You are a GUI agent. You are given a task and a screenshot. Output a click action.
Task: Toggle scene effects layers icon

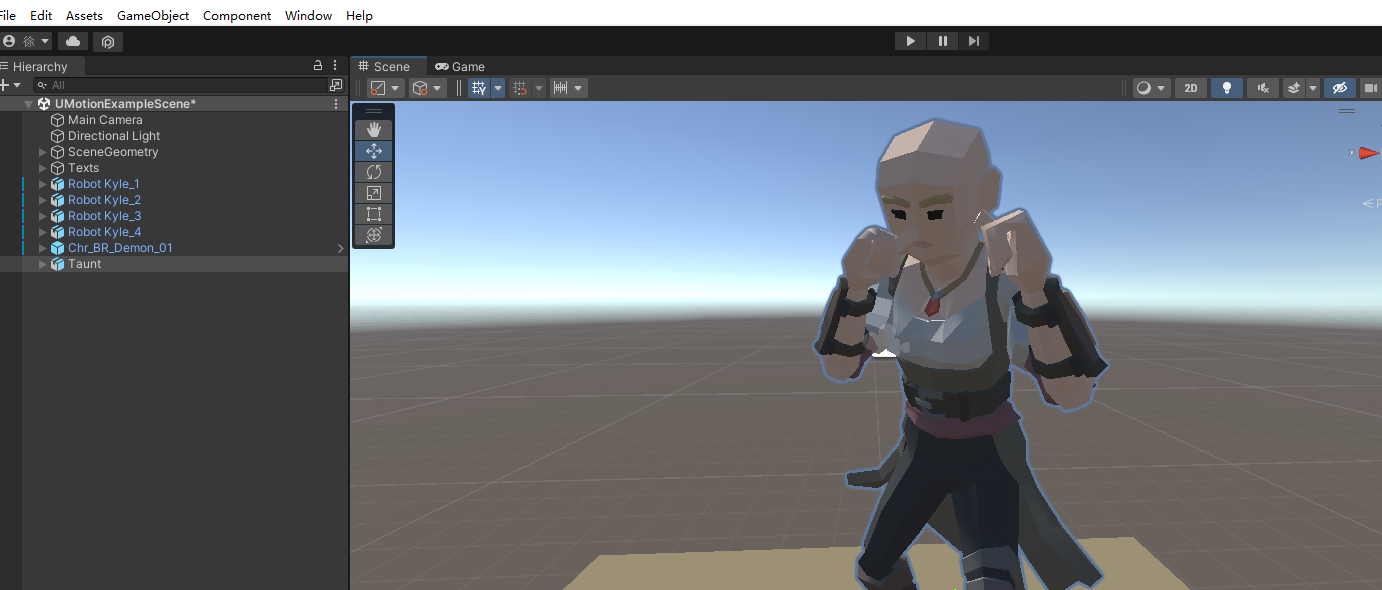point(1294,88)
